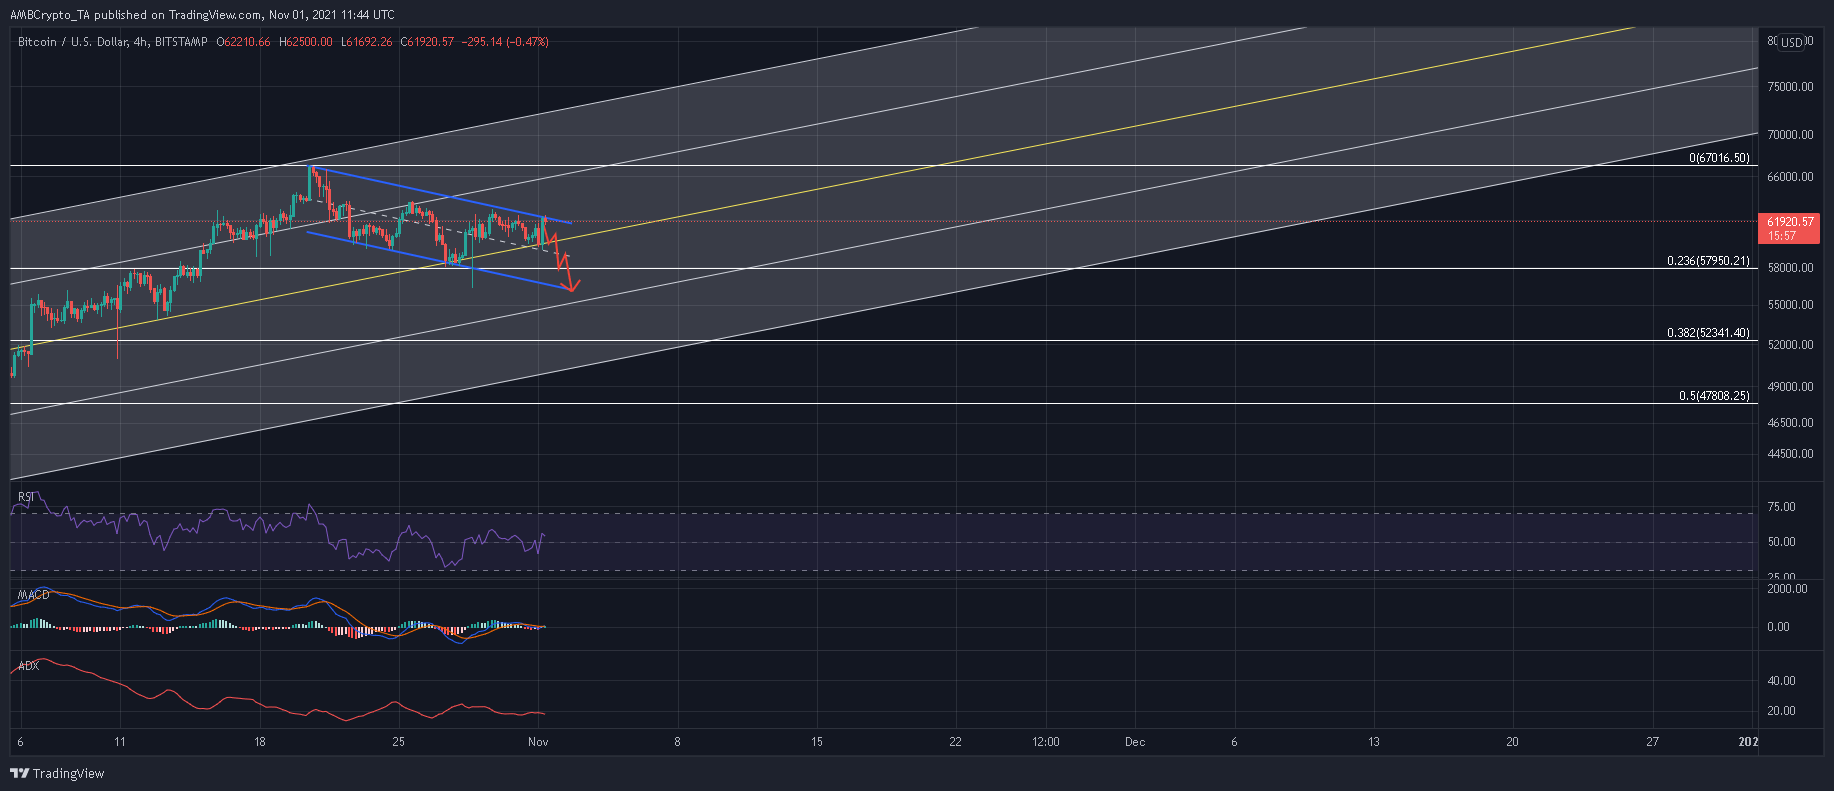Click the 75000.00 price axis label

click(x=1790, y=87)
